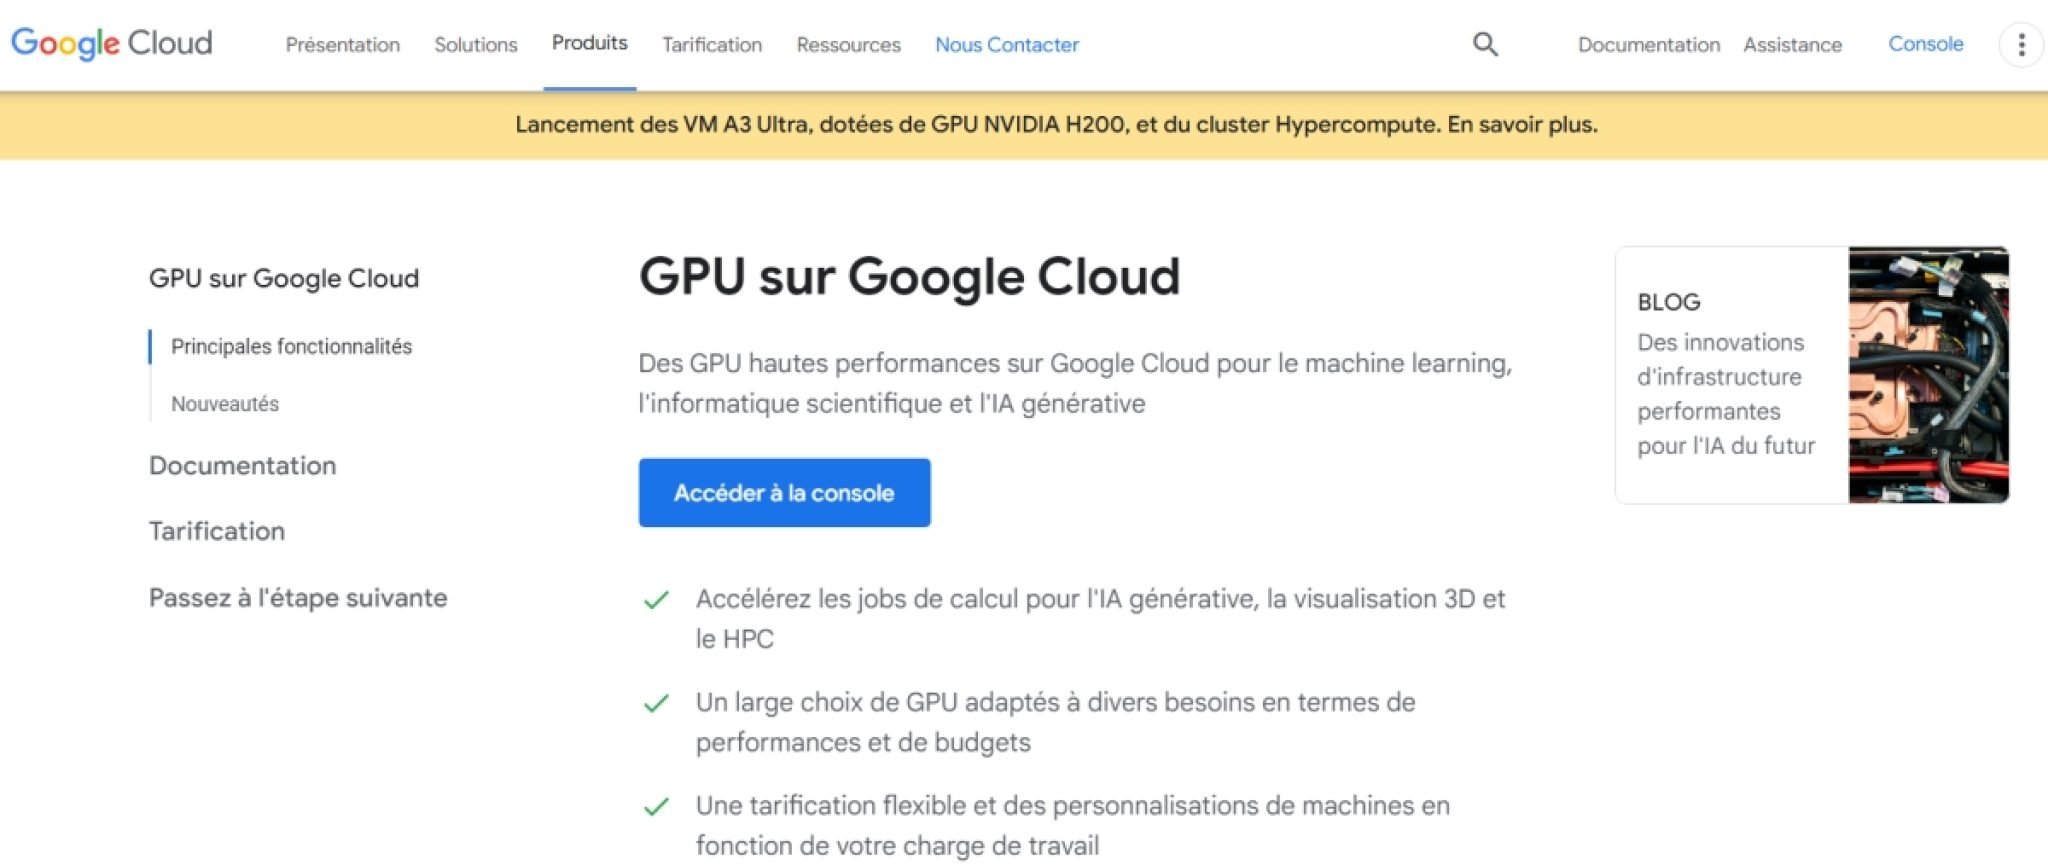Select the Présentation menu item
This screenshot has height=865, width=2048.
click(x=342, y=45)
